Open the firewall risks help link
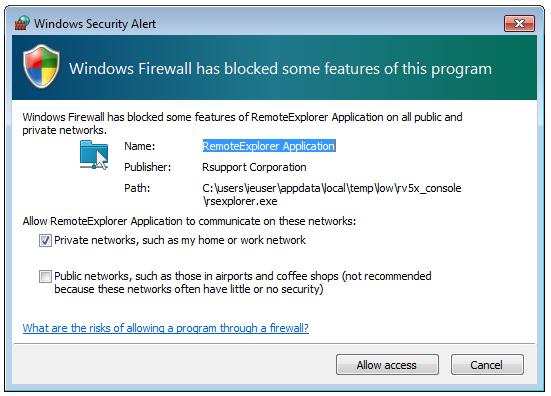 [x=166, y=328]
